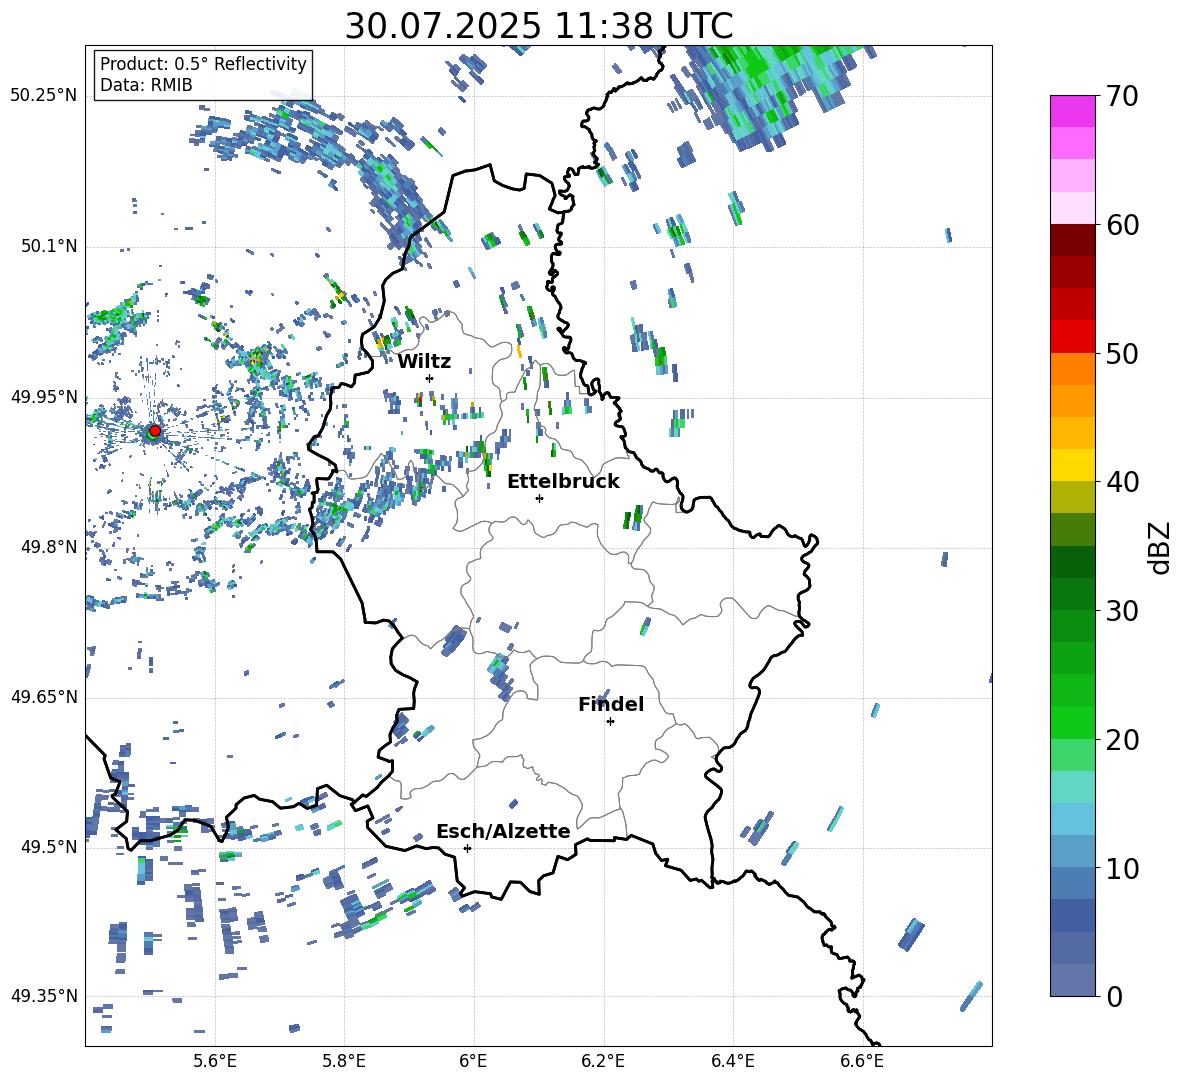The height and width of the screenshot is (1081, 1184).
Task: Click the 49.5°N latitude label
Action: tap(49, 847)
